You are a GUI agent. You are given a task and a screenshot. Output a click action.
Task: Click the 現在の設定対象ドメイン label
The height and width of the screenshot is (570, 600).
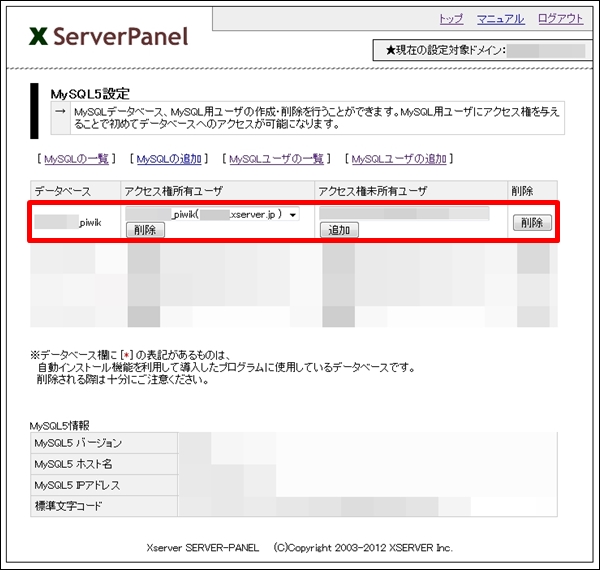tap(446, 50)
